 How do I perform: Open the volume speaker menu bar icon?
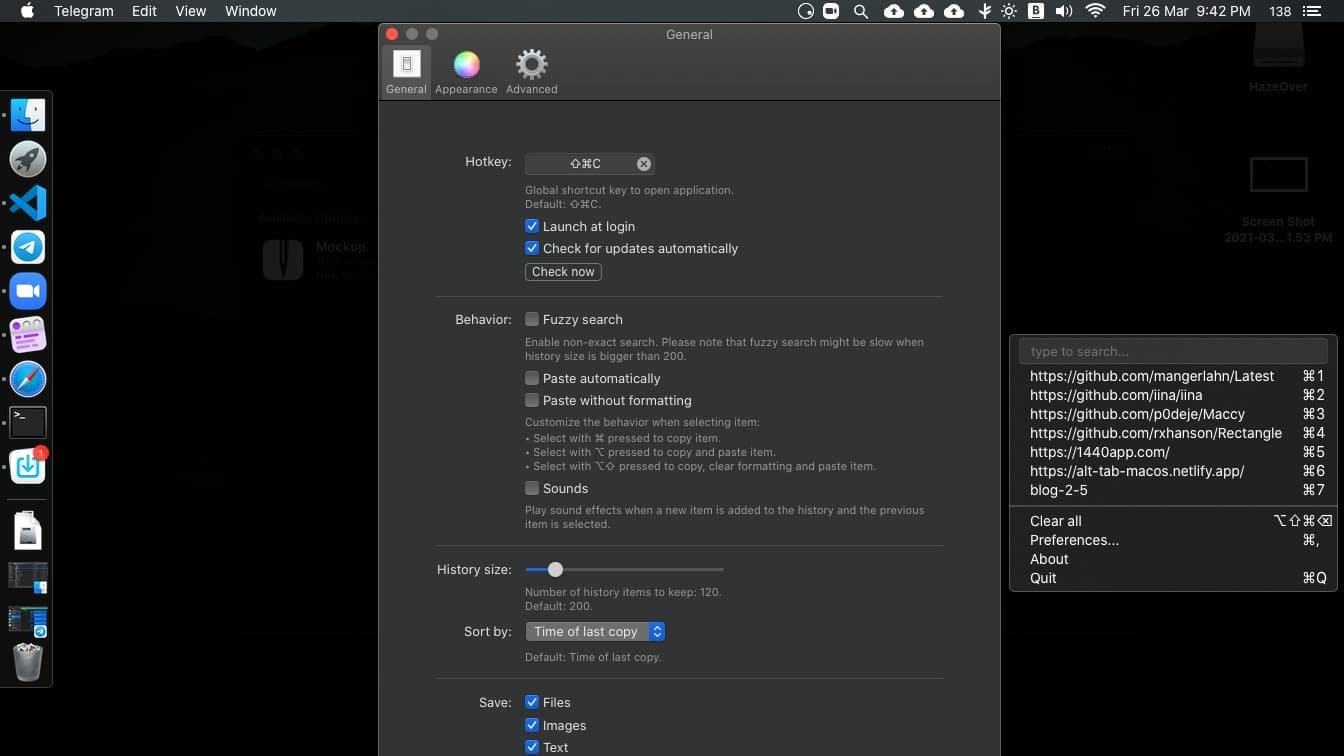[1064, 11]
